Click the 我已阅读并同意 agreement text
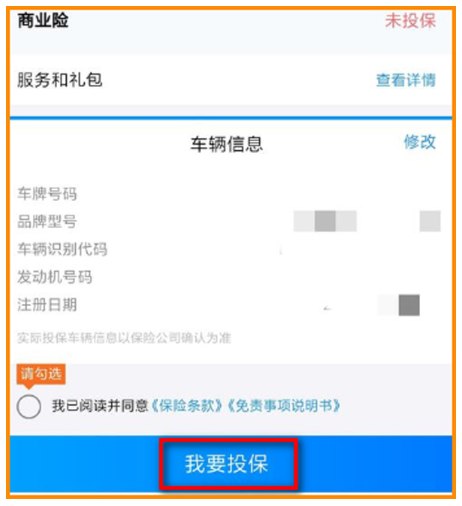462x506 pixels. pyautogui.click(x=100, y=406)
